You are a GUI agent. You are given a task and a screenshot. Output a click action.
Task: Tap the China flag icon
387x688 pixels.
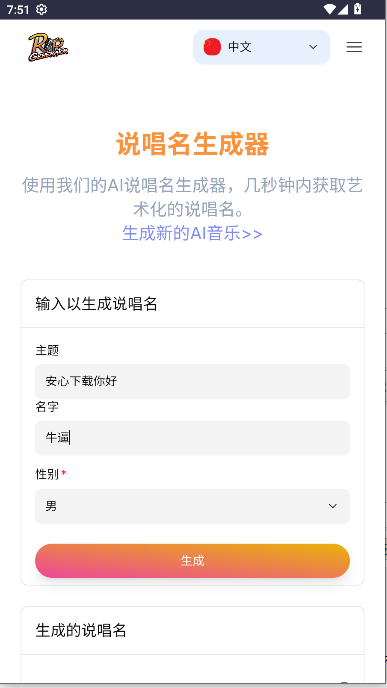pyautogui.click(x=212, y=47)
